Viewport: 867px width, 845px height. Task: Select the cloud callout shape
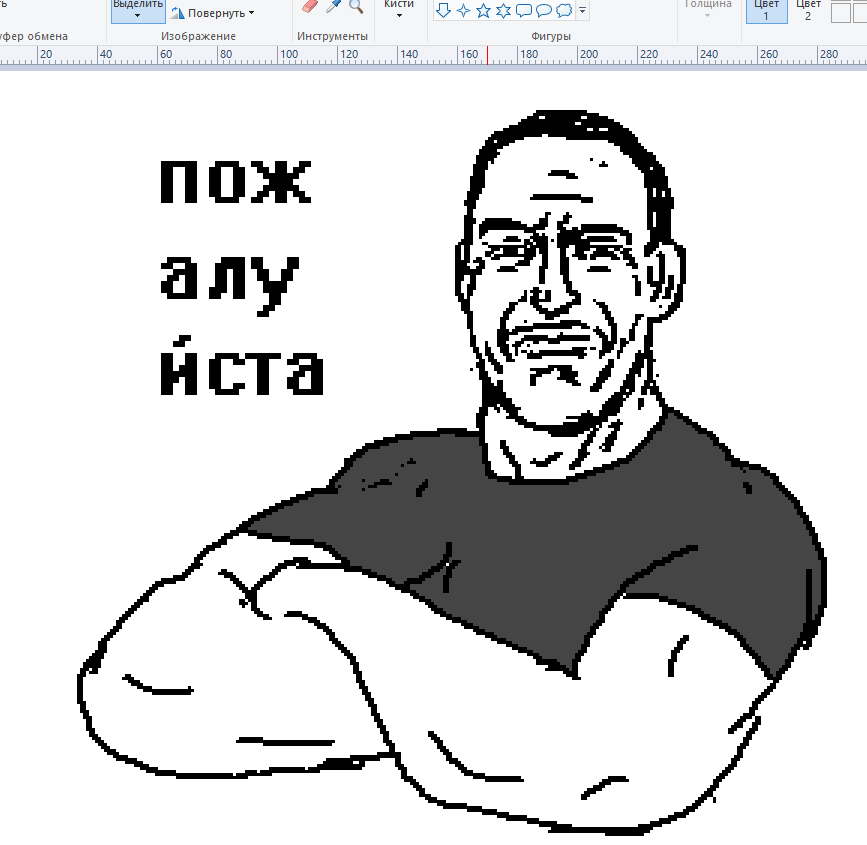click(564, 10)
